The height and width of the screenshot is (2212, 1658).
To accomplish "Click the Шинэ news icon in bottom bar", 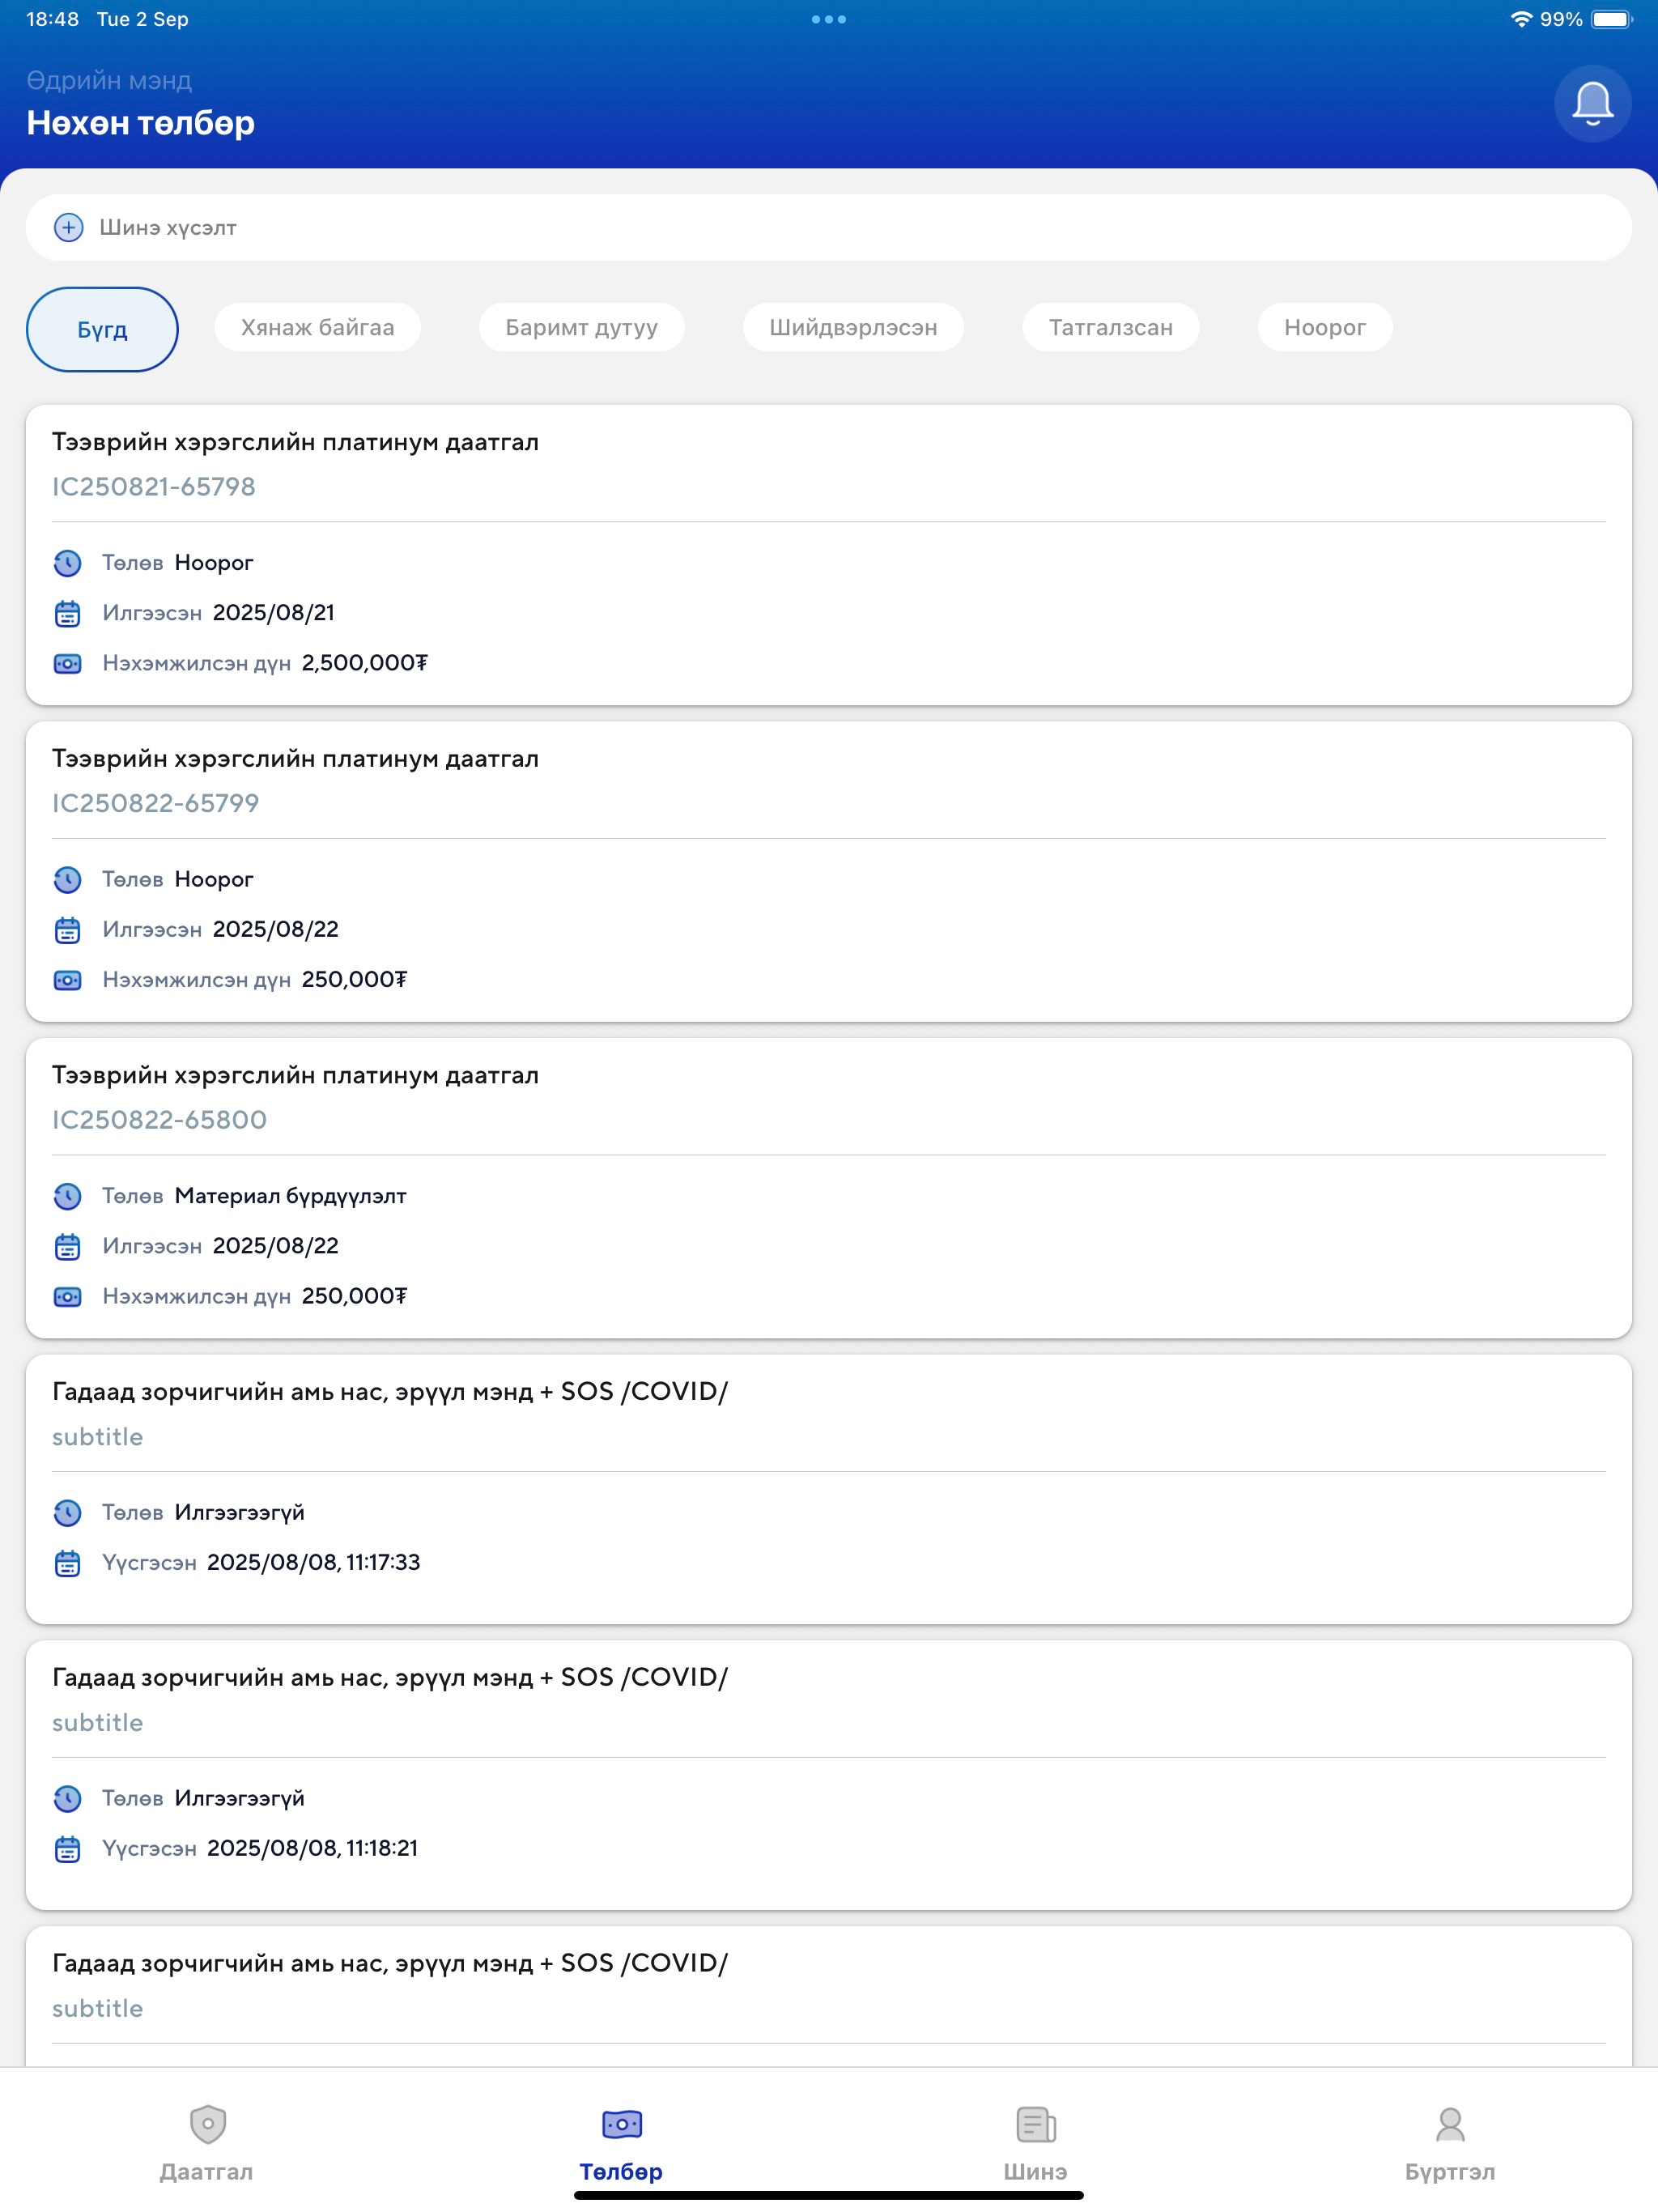I will (1036, 2124).
